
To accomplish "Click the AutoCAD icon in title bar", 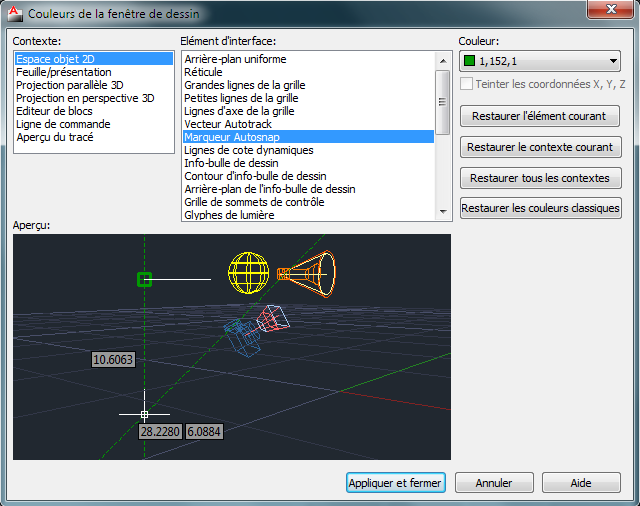I will click(14, 13).
